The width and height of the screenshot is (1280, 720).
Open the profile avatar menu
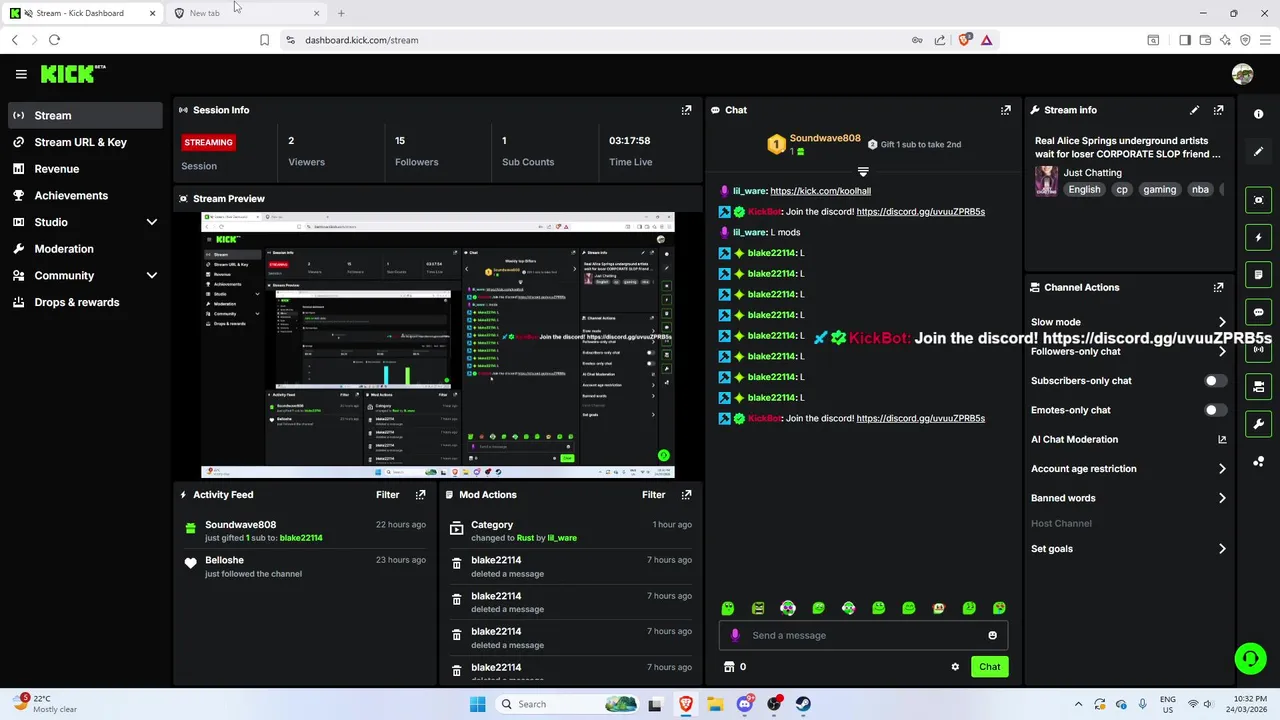click(x=1243, y=74)
